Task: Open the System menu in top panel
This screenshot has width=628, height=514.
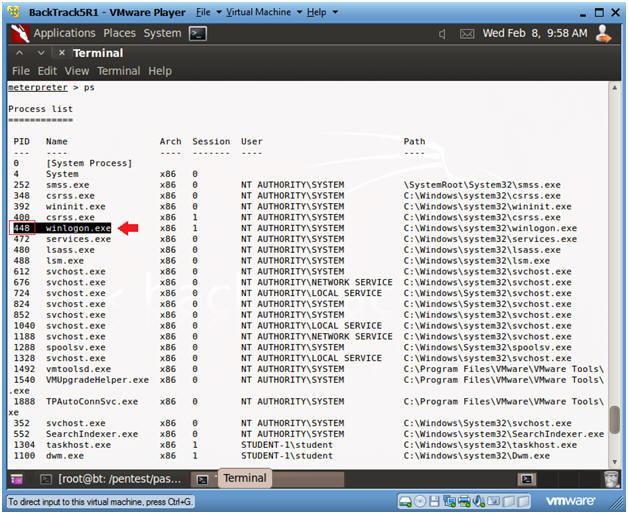Action: click(162, 33)
